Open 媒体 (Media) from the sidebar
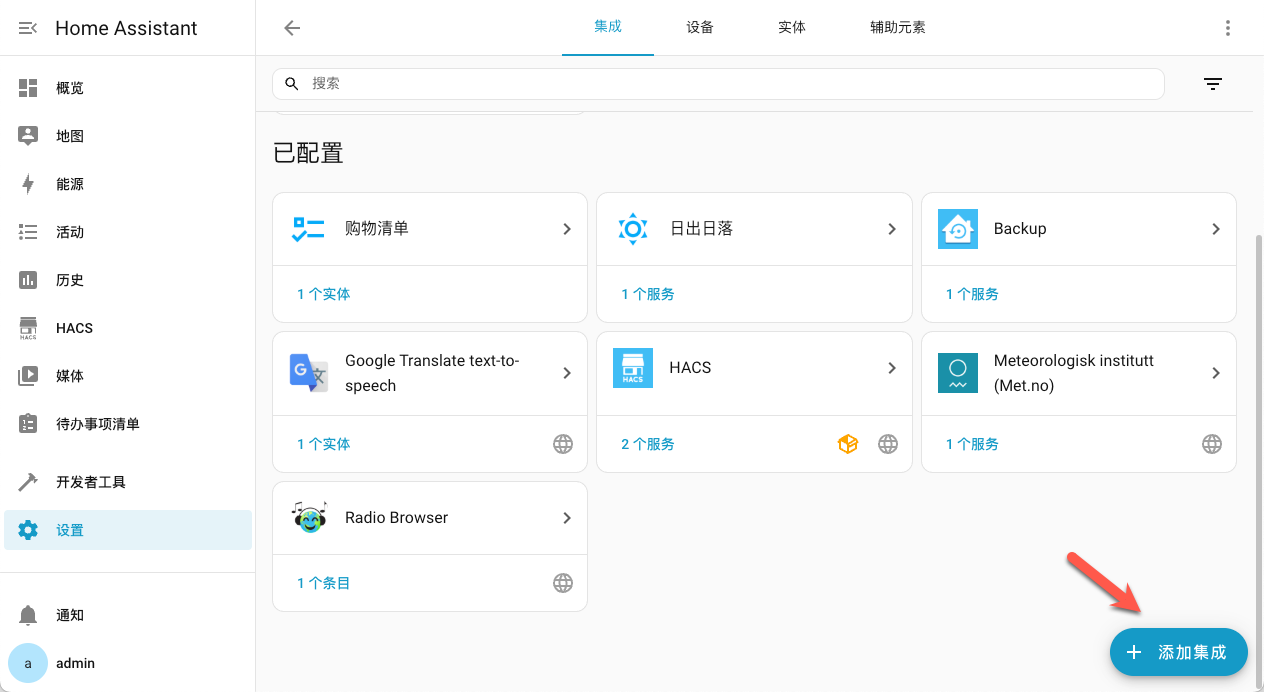Viewport: 1264px width, 692px height. click(x=70, y=375)
